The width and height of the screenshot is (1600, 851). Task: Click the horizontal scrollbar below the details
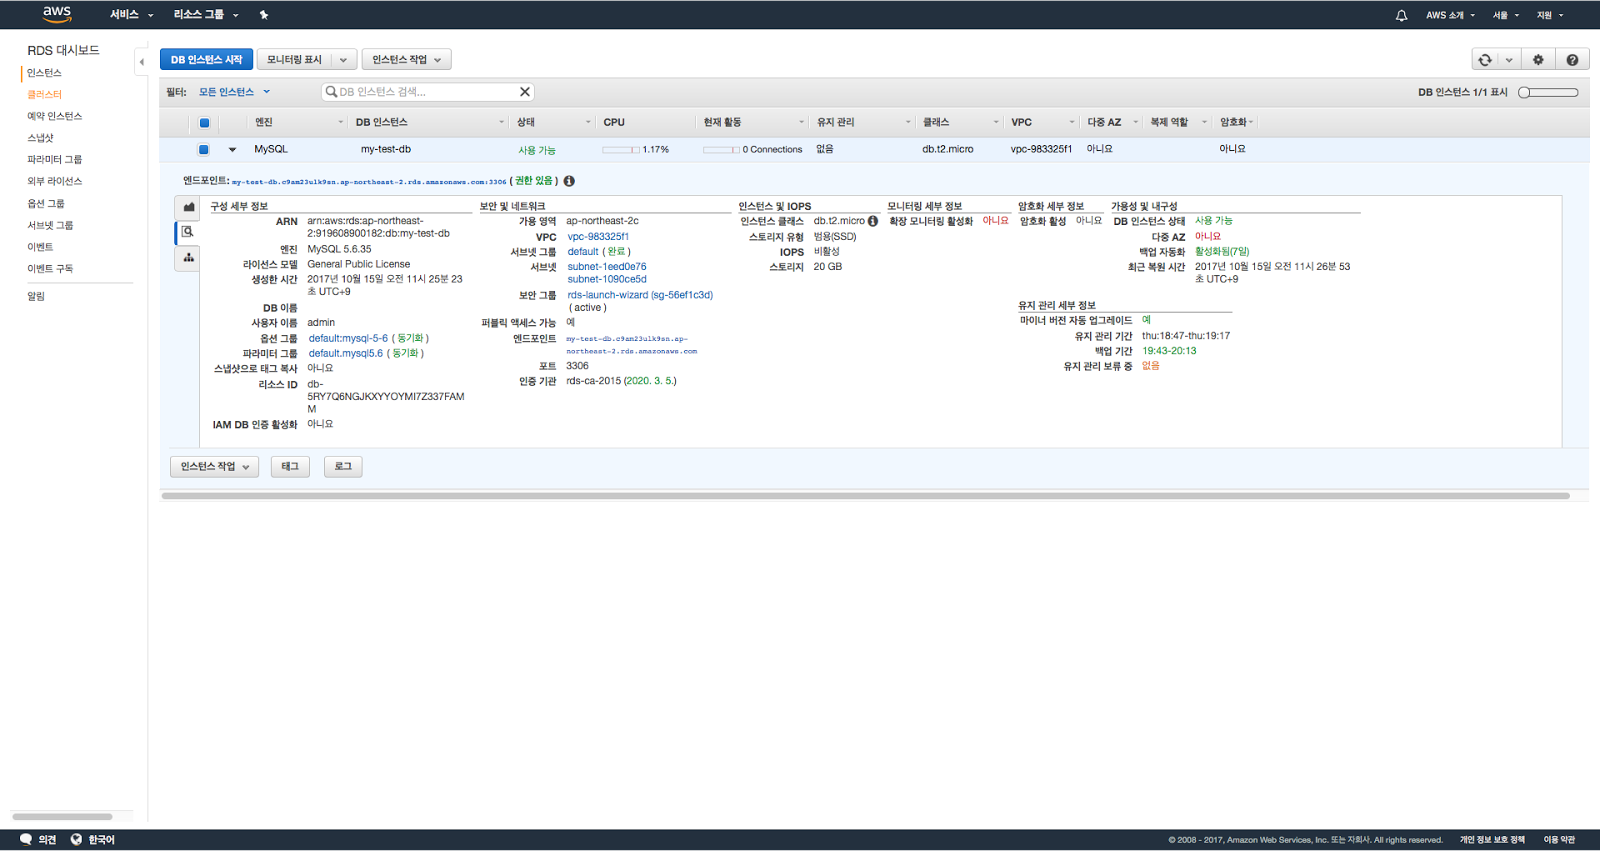click(x=865, y=496)
